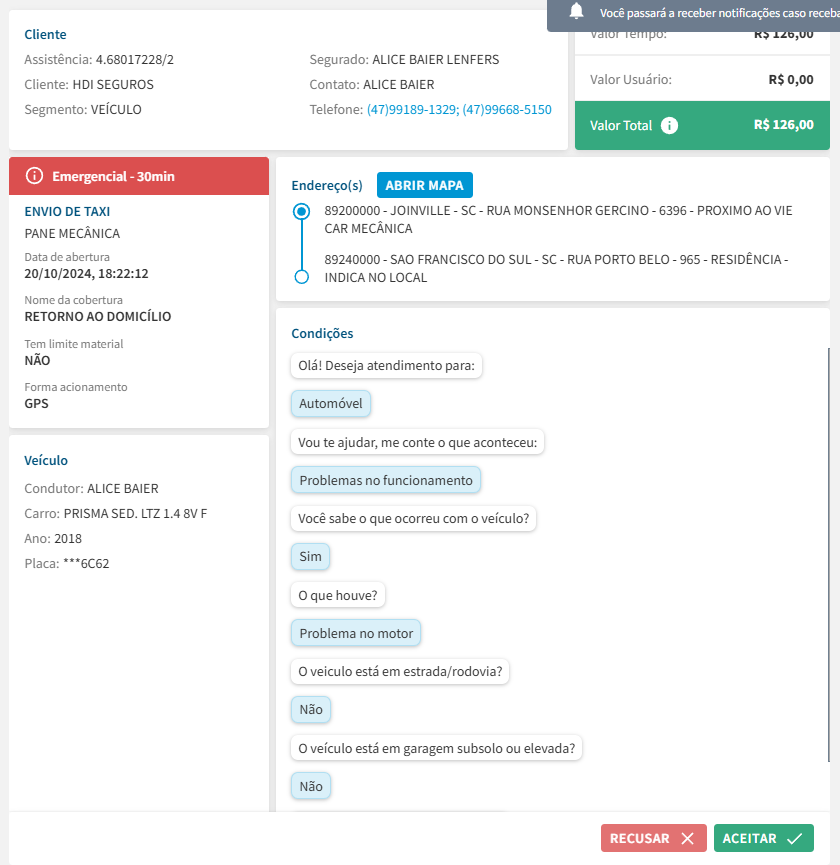The height and width of the screenshot is (865, 840).
Task: Select the origin marker for the Joinville address
Action: pos(302,212)
